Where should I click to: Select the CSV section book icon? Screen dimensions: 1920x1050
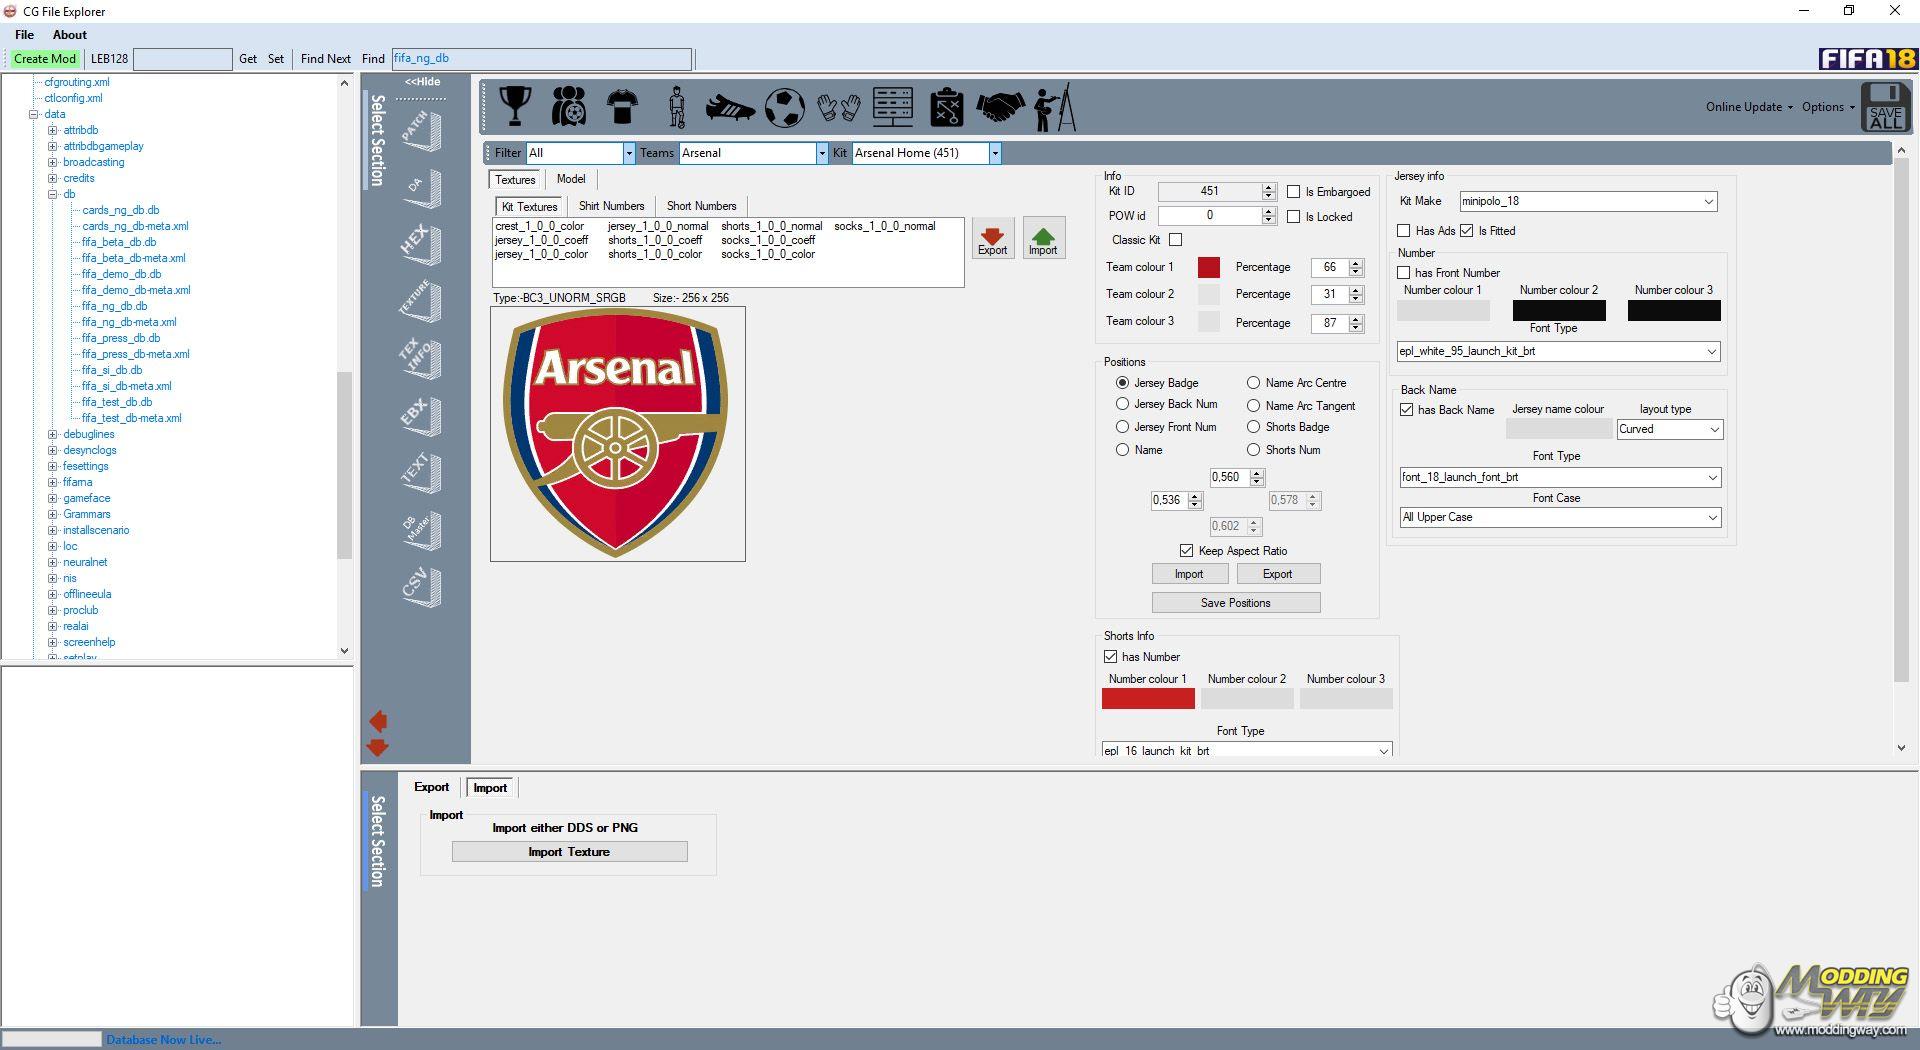pos(421,587)
